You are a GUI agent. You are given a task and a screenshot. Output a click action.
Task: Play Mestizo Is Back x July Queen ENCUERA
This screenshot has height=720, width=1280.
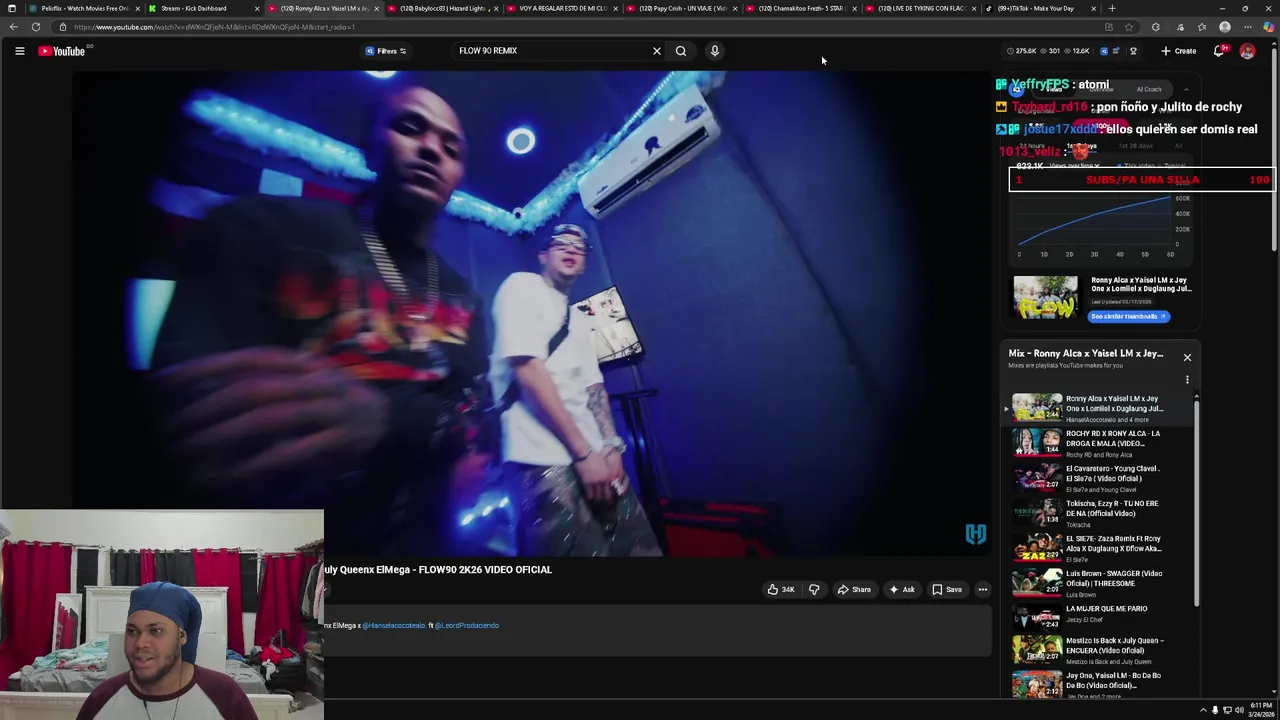[1101, 650]
